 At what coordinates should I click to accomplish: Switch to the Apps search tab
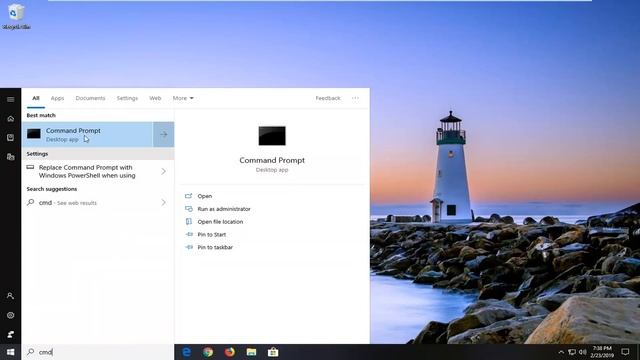pyautogui.click(x=57, y=98)
